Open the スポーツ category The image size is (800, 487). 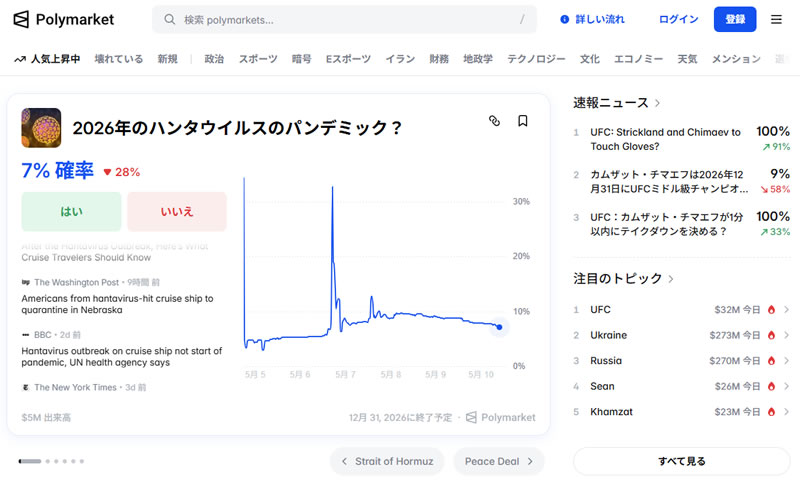(258, 59)
